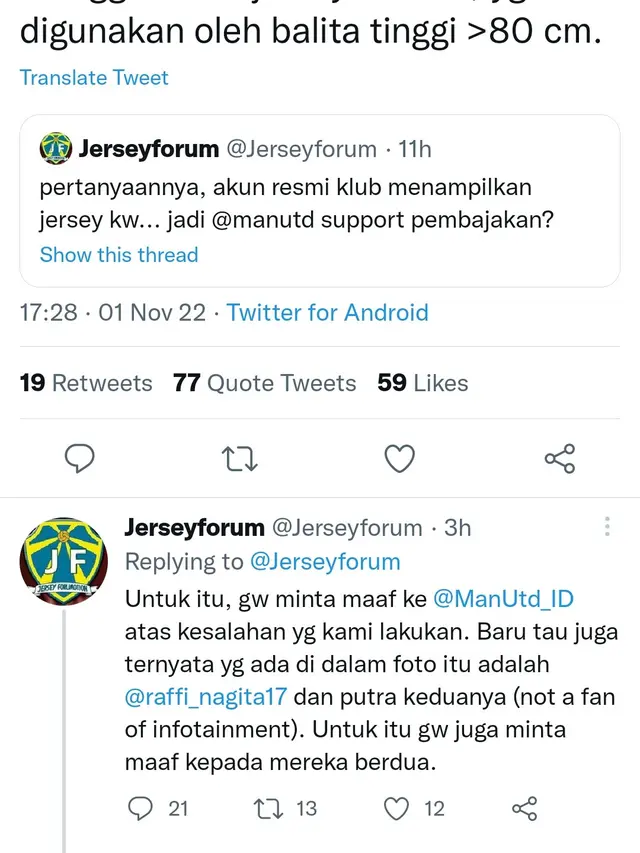
Task: View the 19 Retweets list
Action: tap(84, 383)
